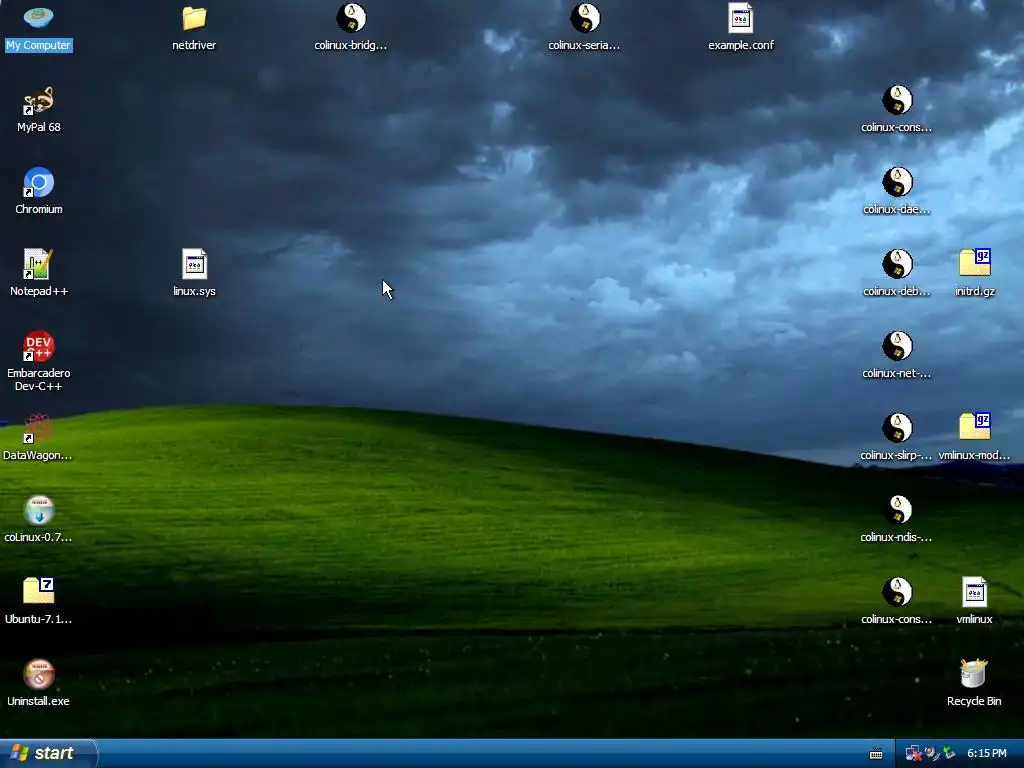This screenshot has height=768, width=1024.
Task: Open the Windows start button
Action: pos(48,753)
